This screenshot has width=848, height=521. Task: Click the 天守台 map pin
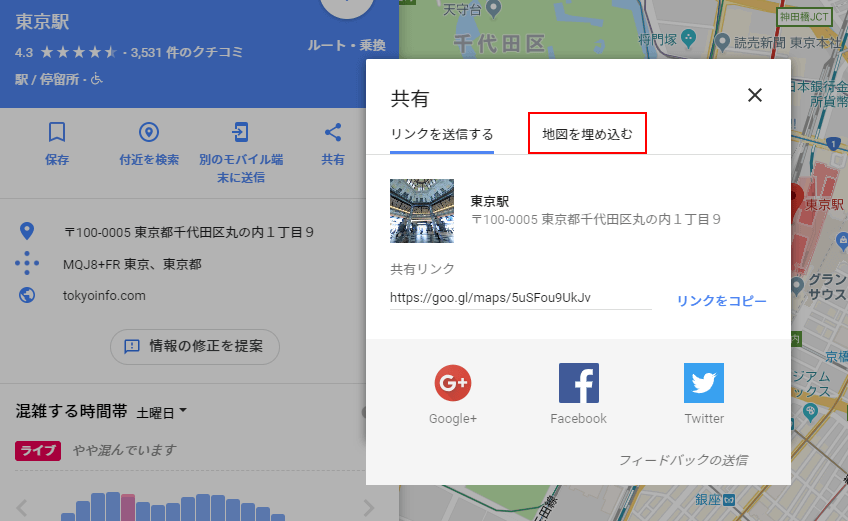pos(493,8)
